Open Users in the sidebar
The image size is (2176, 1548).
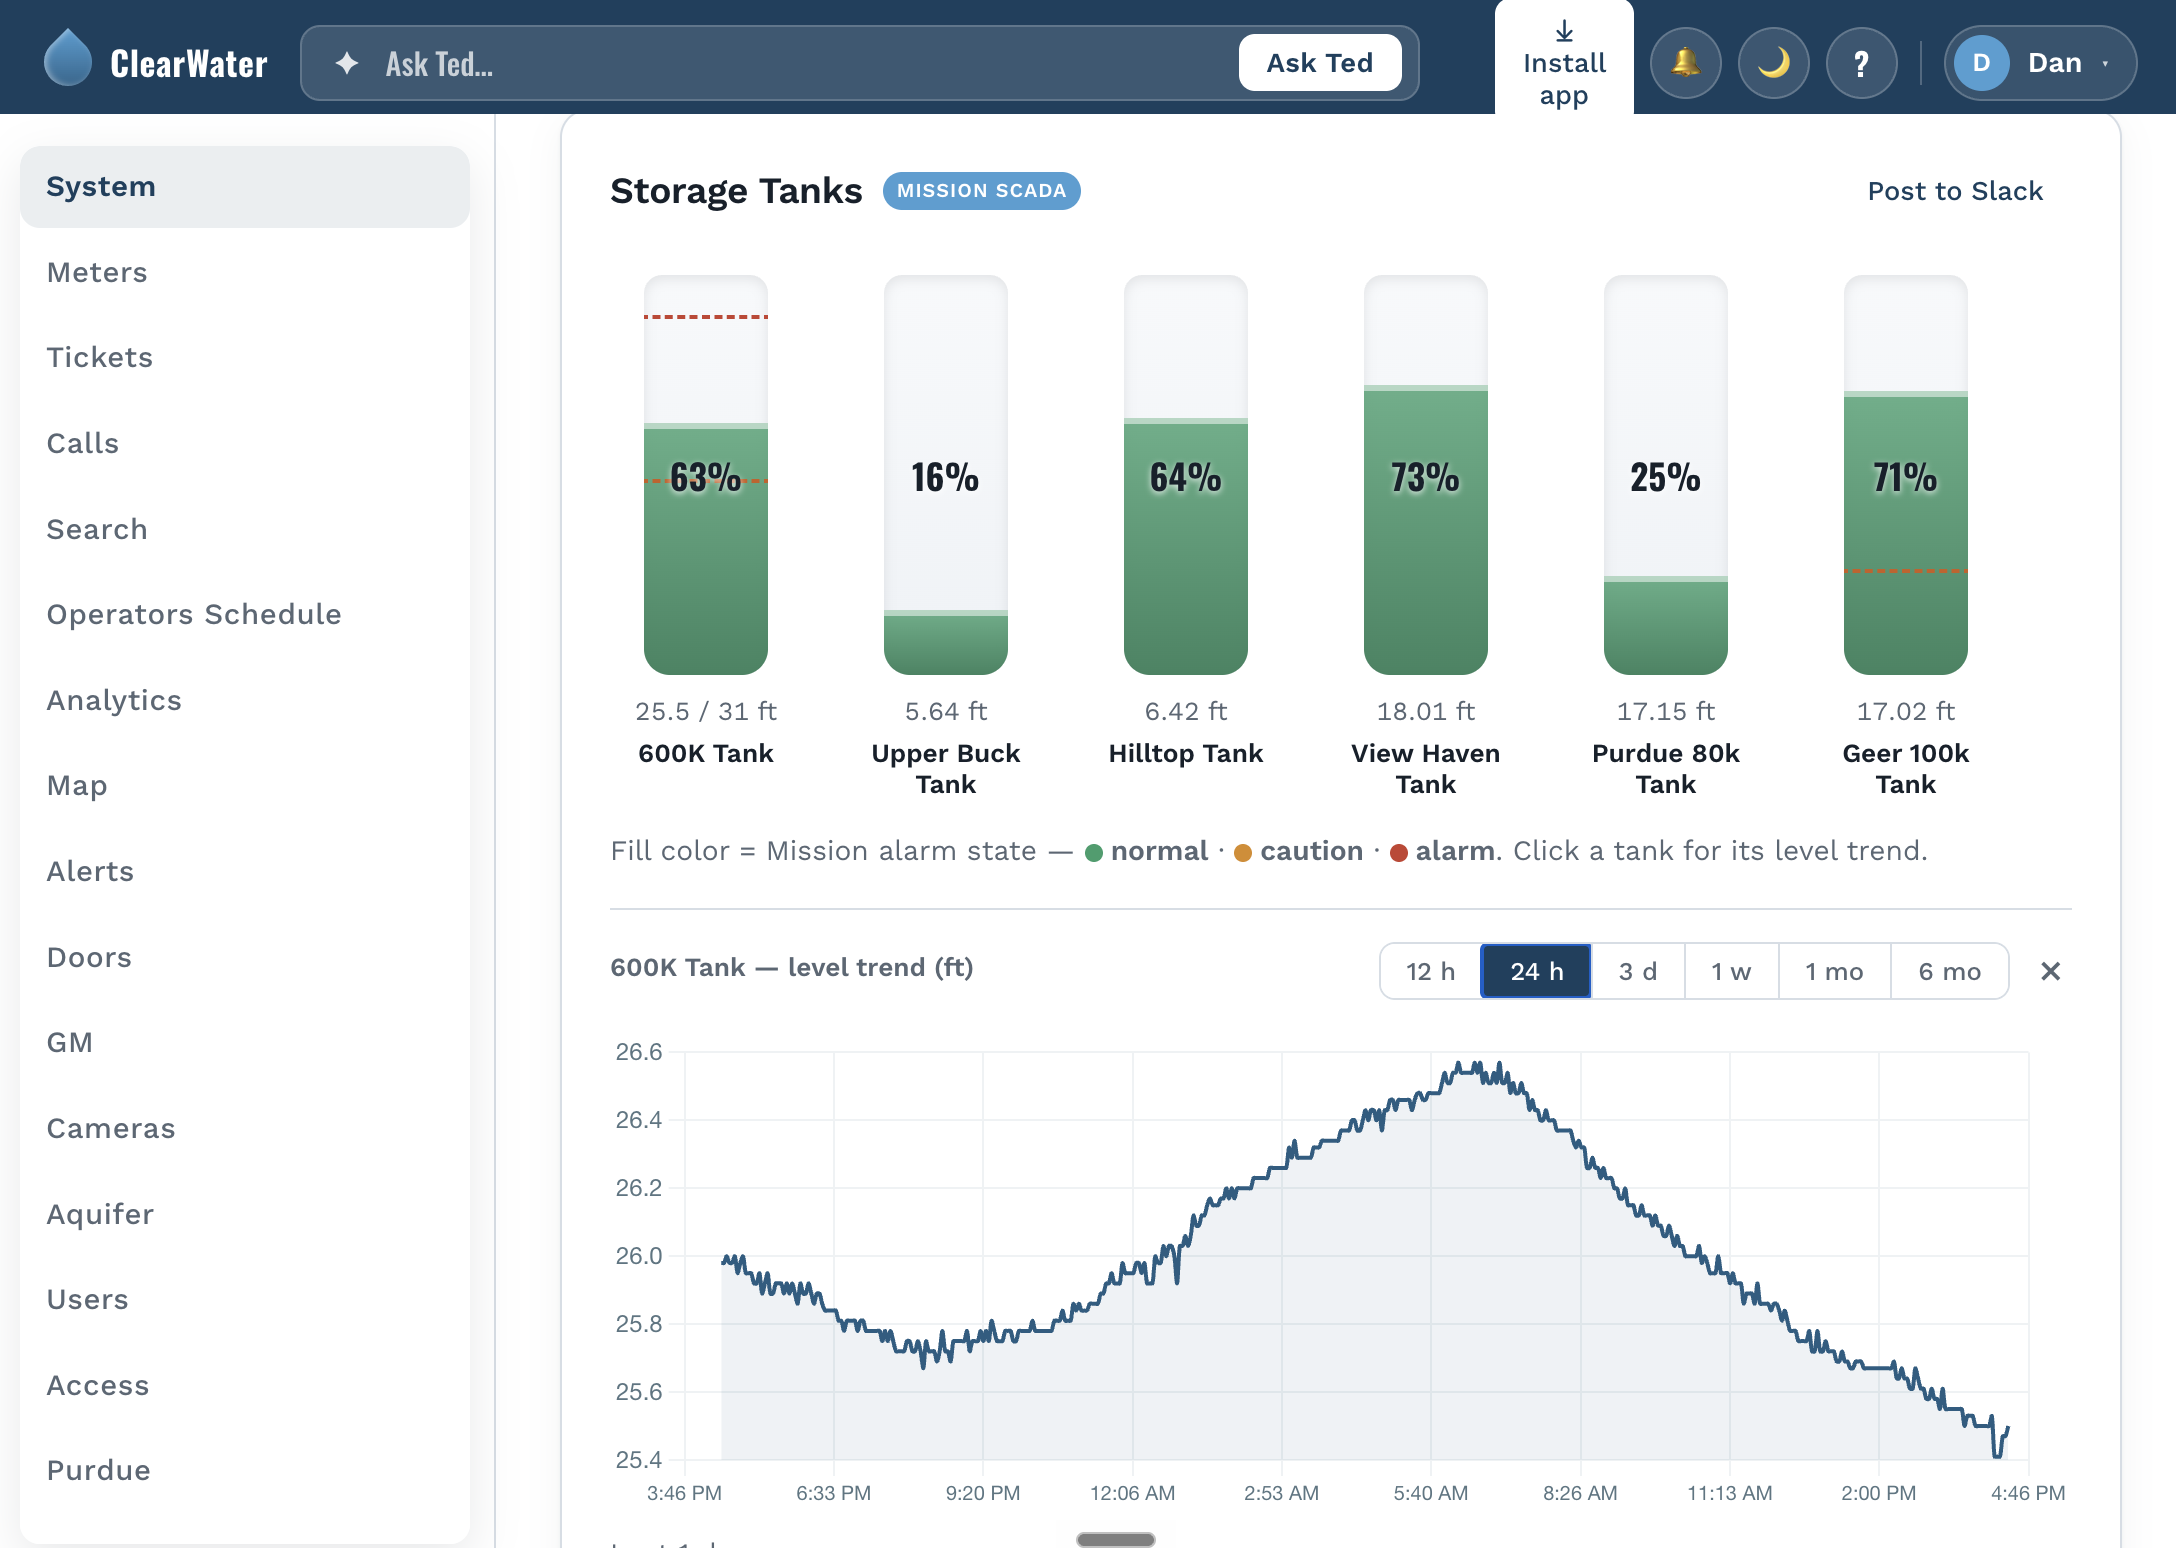[245, 1299]
